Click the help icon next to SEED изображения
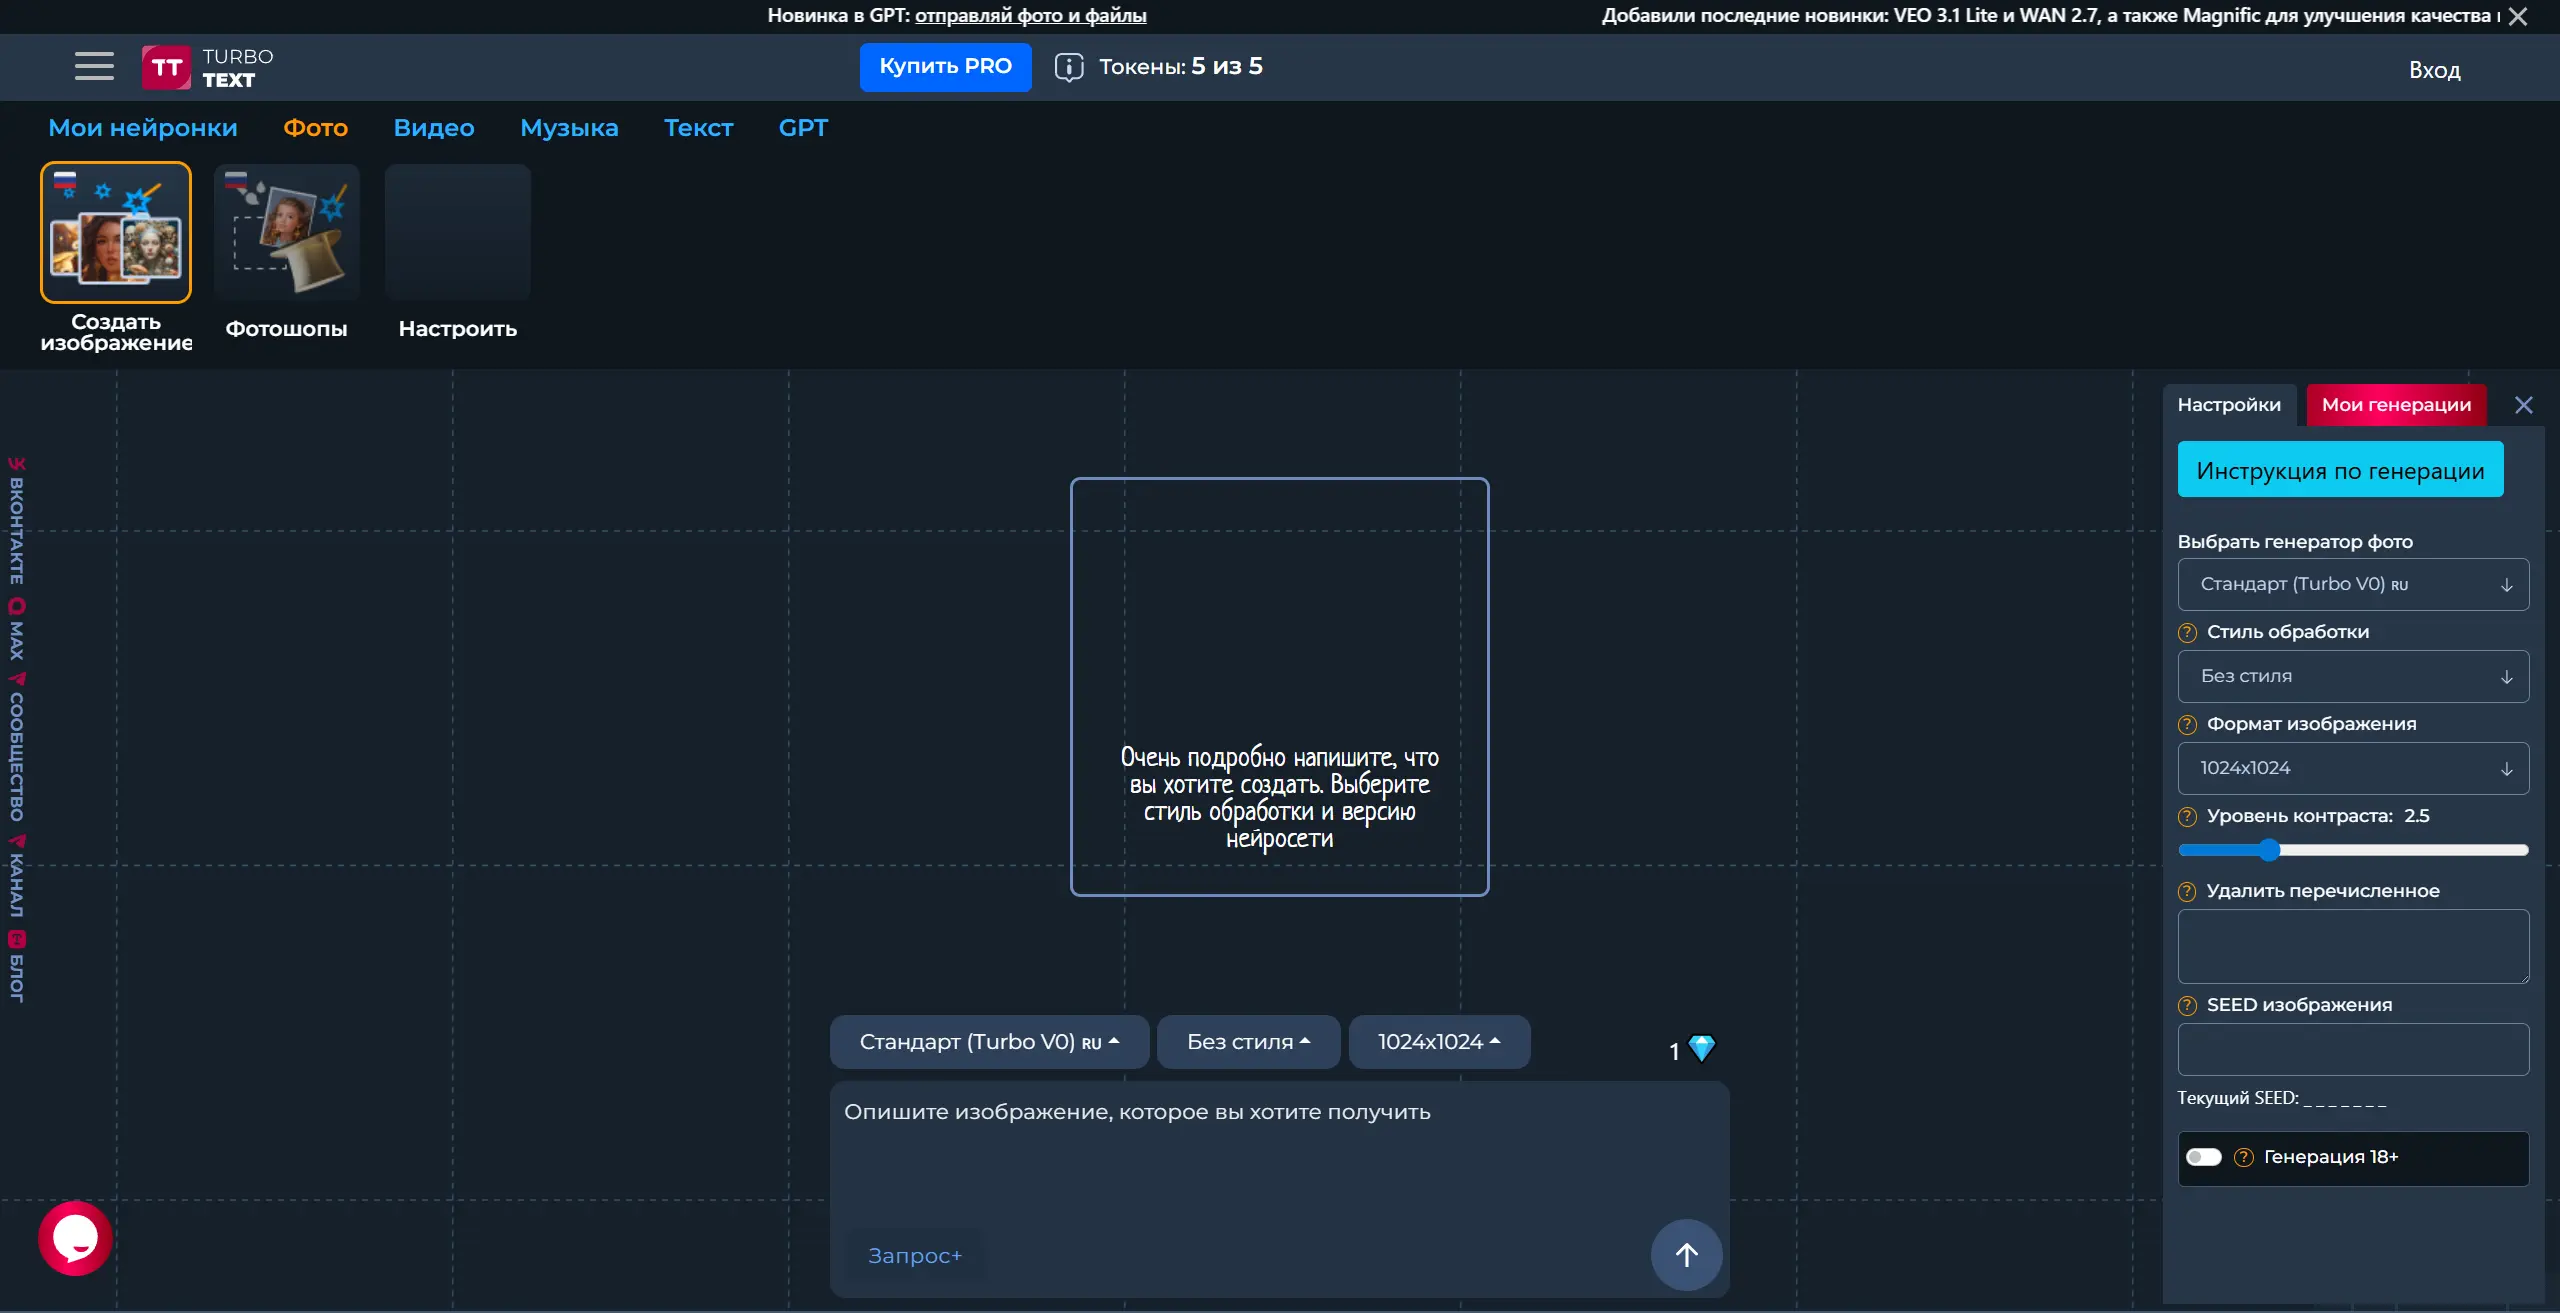The width and height of the screenshot is (2560, 1313). [2187, 1005]
